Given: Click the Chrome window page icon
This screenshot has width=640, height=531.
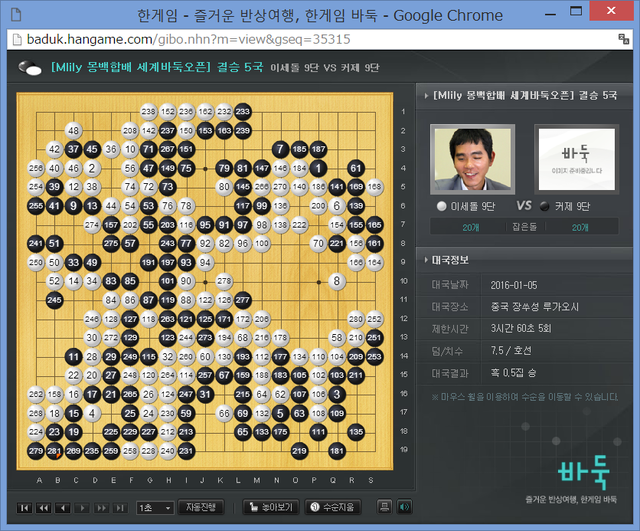Looking at the screenshot, I should coord(16,15).
